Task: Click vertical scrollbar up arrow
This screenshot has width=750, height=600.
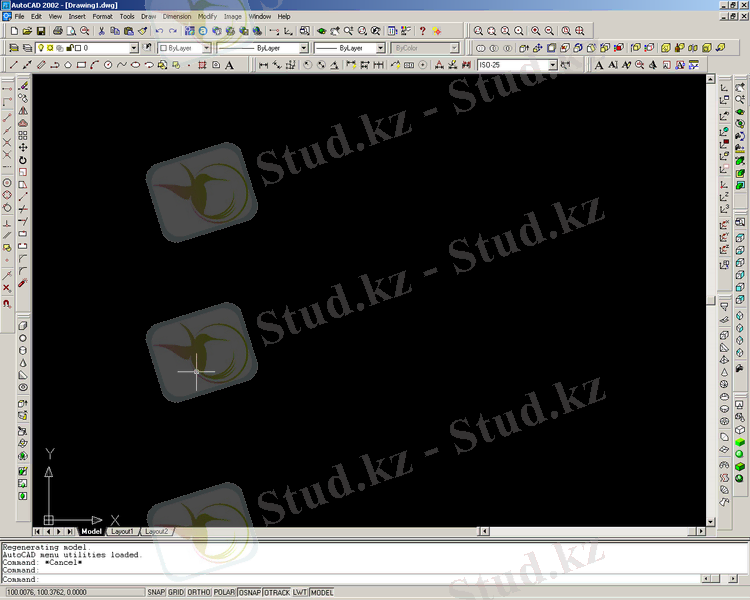Action: click(x=711, y=79)
